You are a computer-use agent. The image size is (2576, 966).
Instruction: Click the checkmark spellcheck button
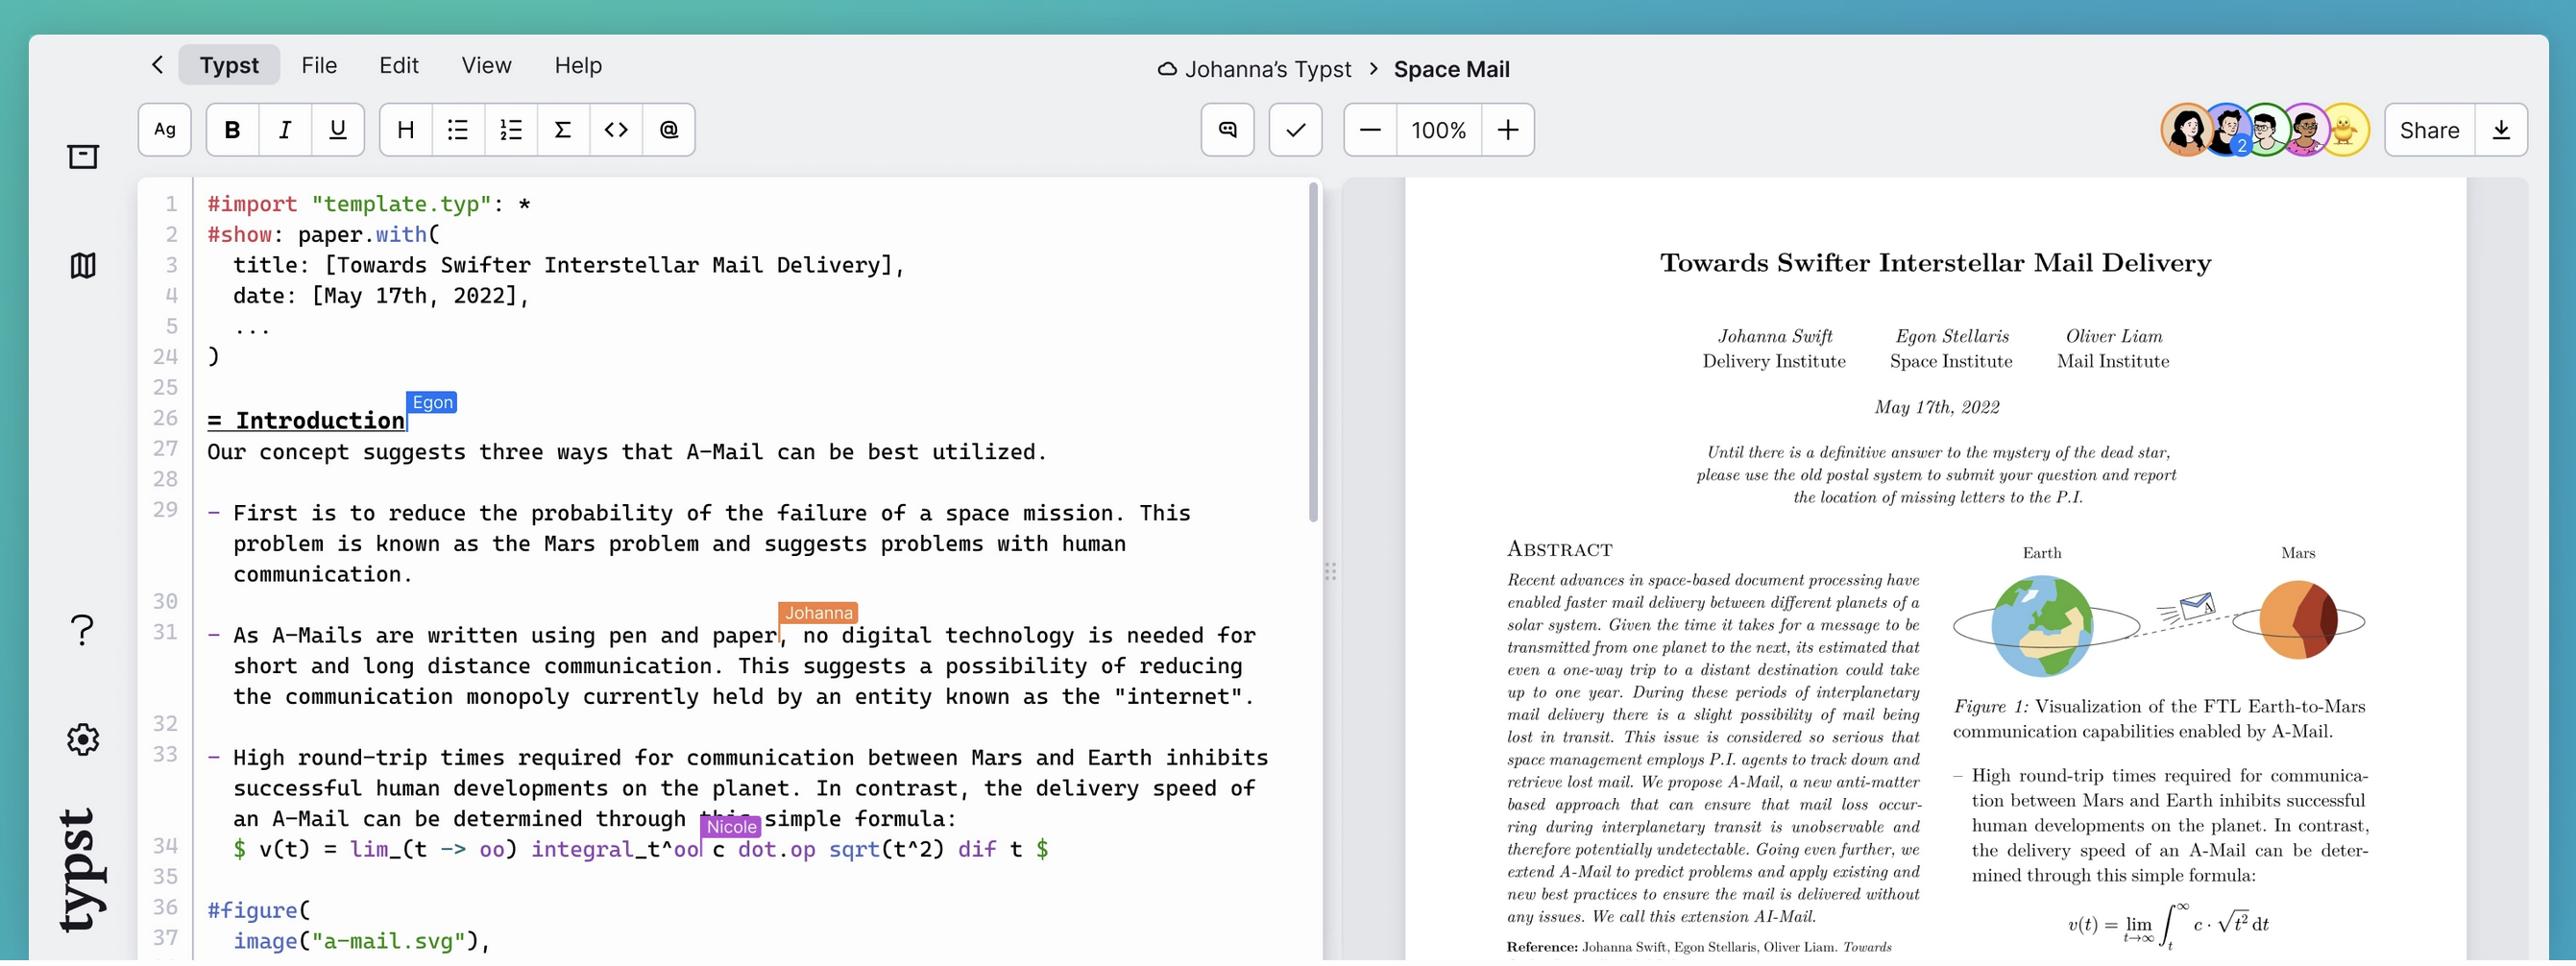coord(1296,130)
